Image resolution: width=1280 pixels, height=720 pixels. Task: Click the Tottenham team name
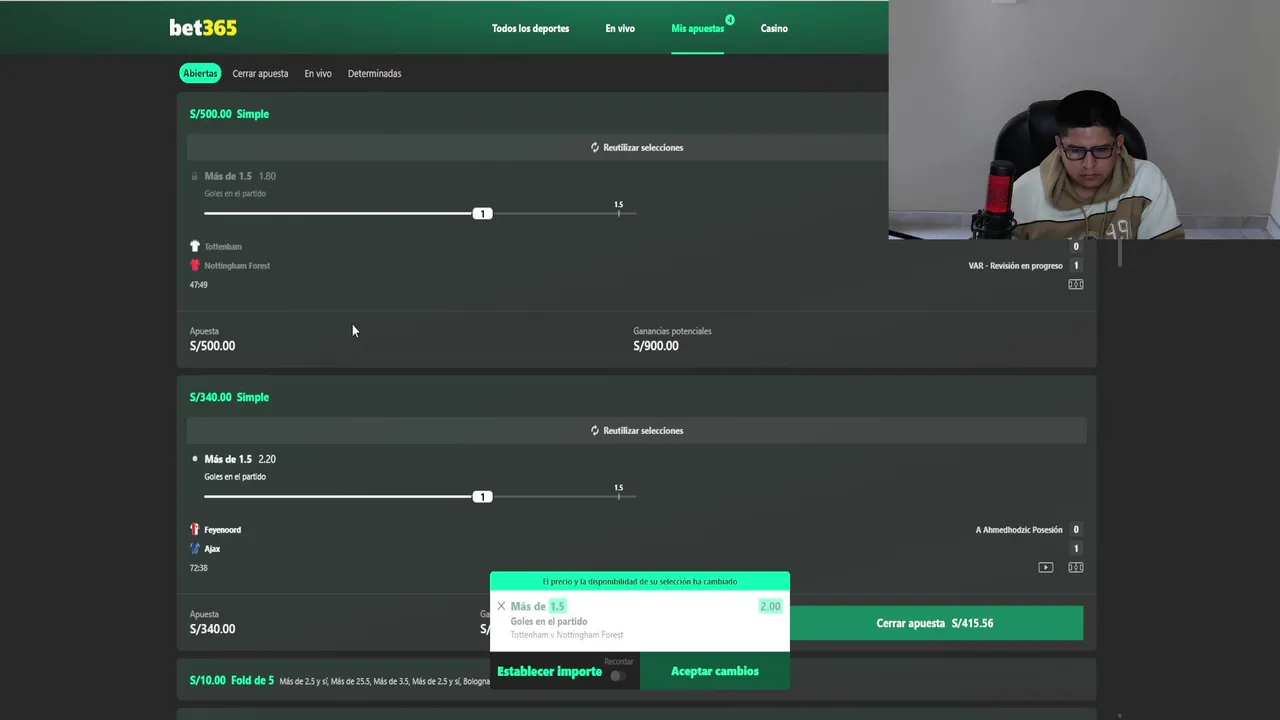point(223,246)
